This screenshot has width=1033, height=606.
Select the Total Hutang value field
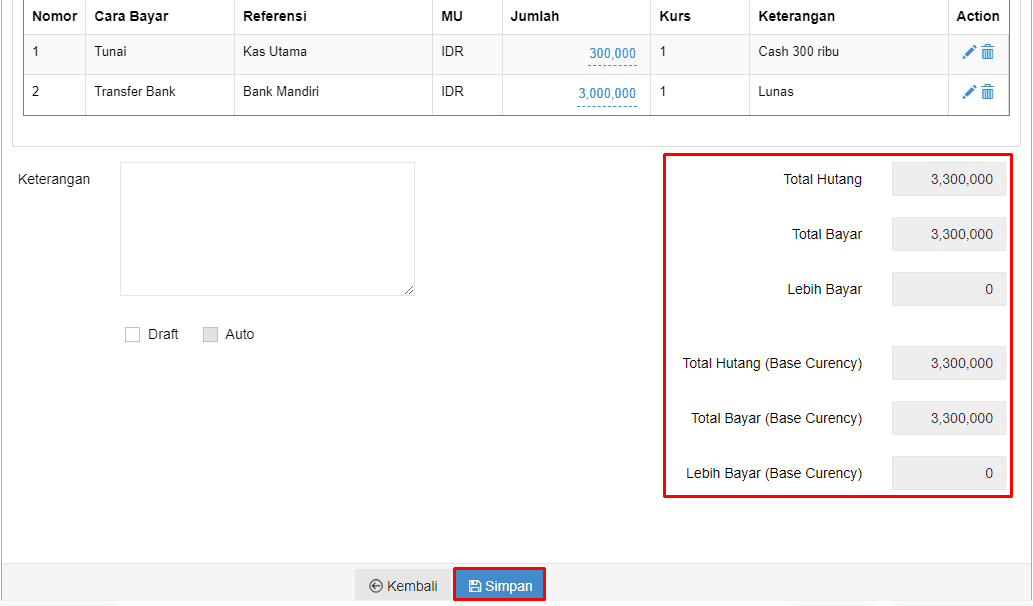[x=949, y=179]
